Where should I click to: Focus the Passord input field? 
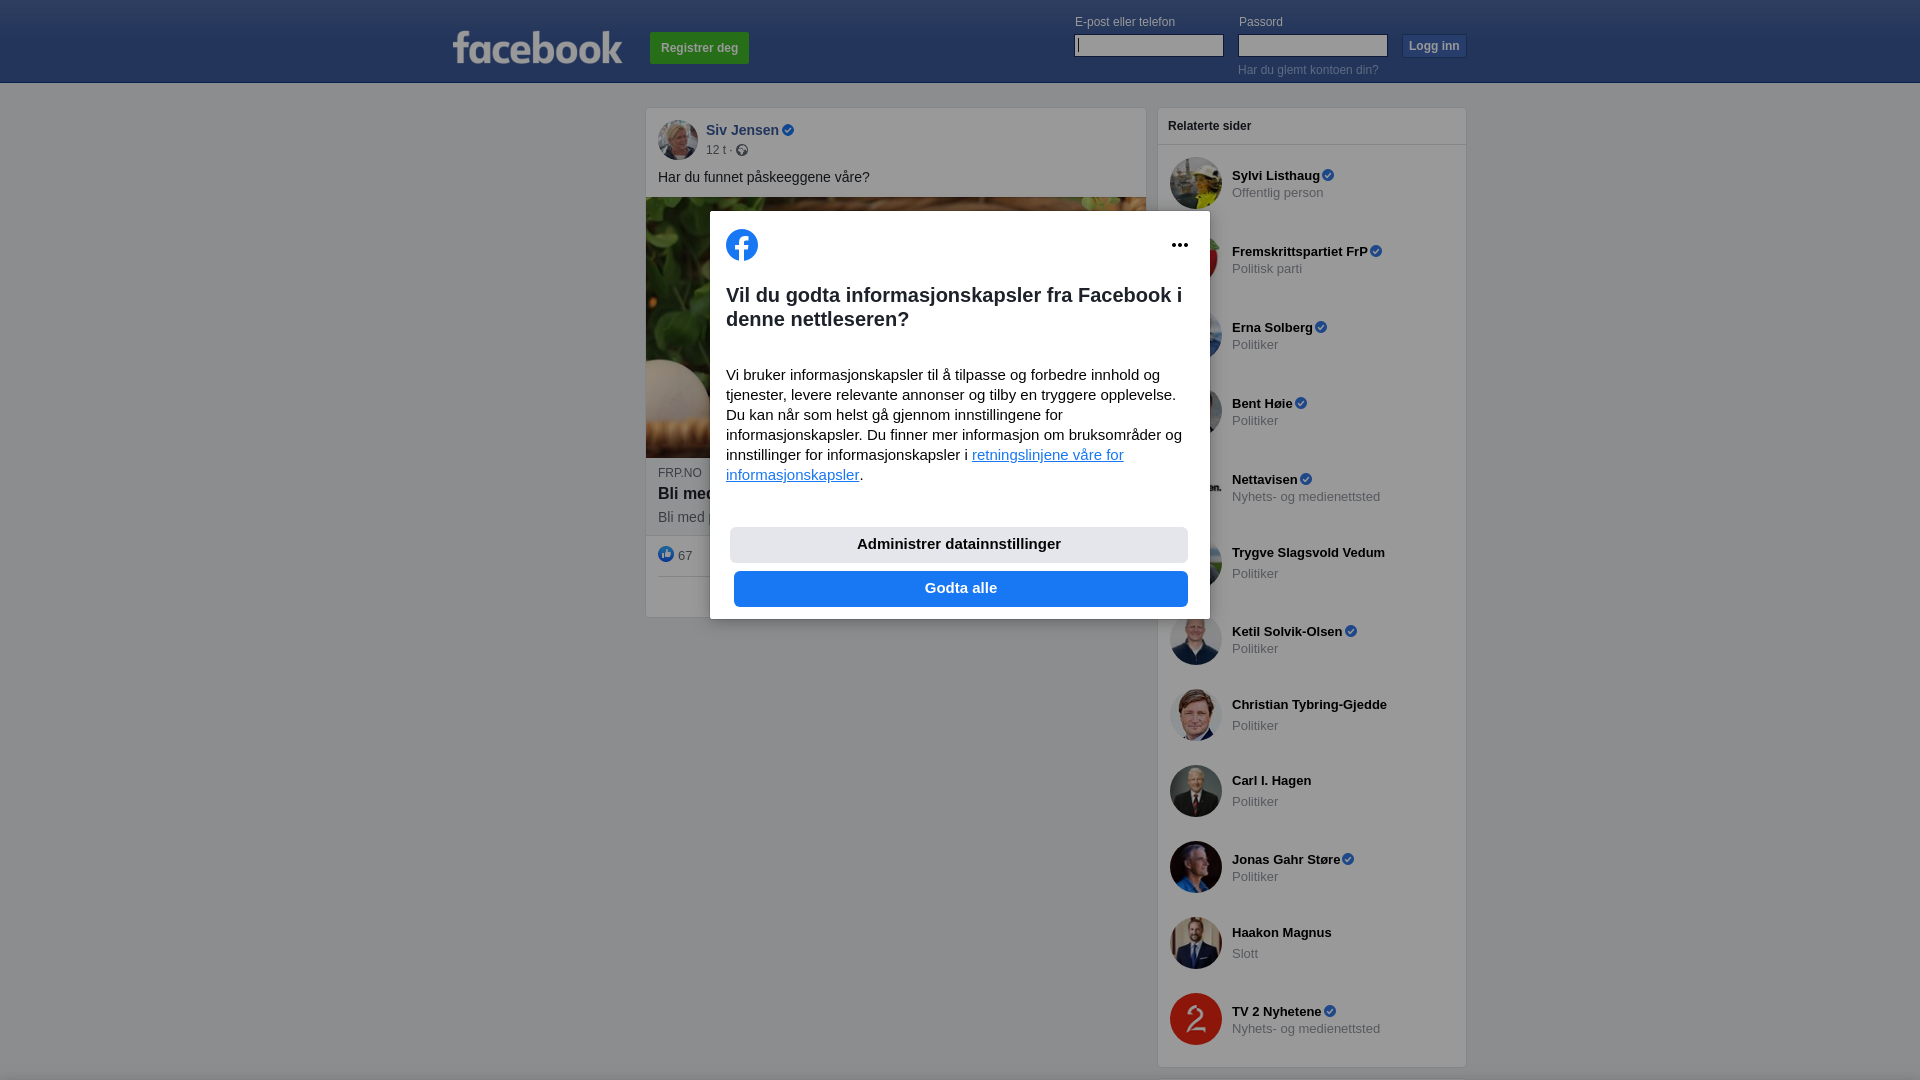[x=1313, y=46]
